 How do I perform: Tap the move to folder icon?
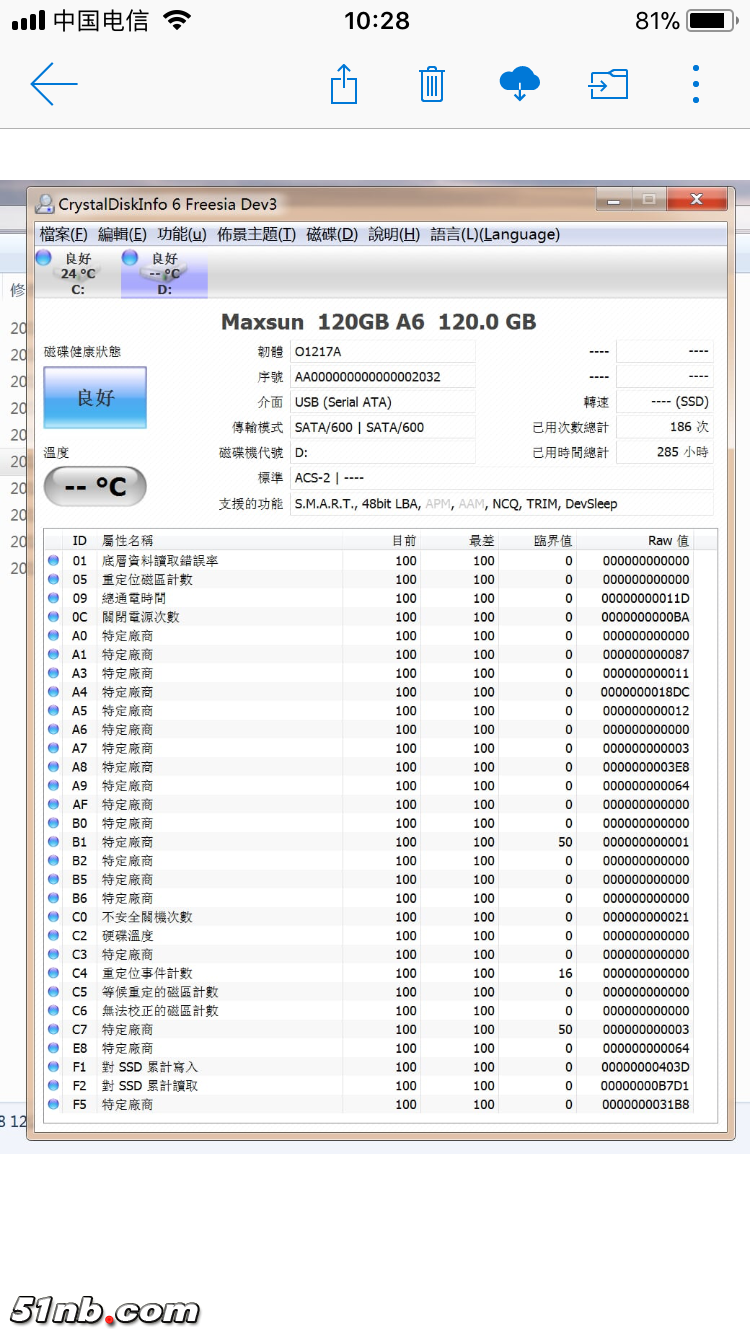pos(608,84)
